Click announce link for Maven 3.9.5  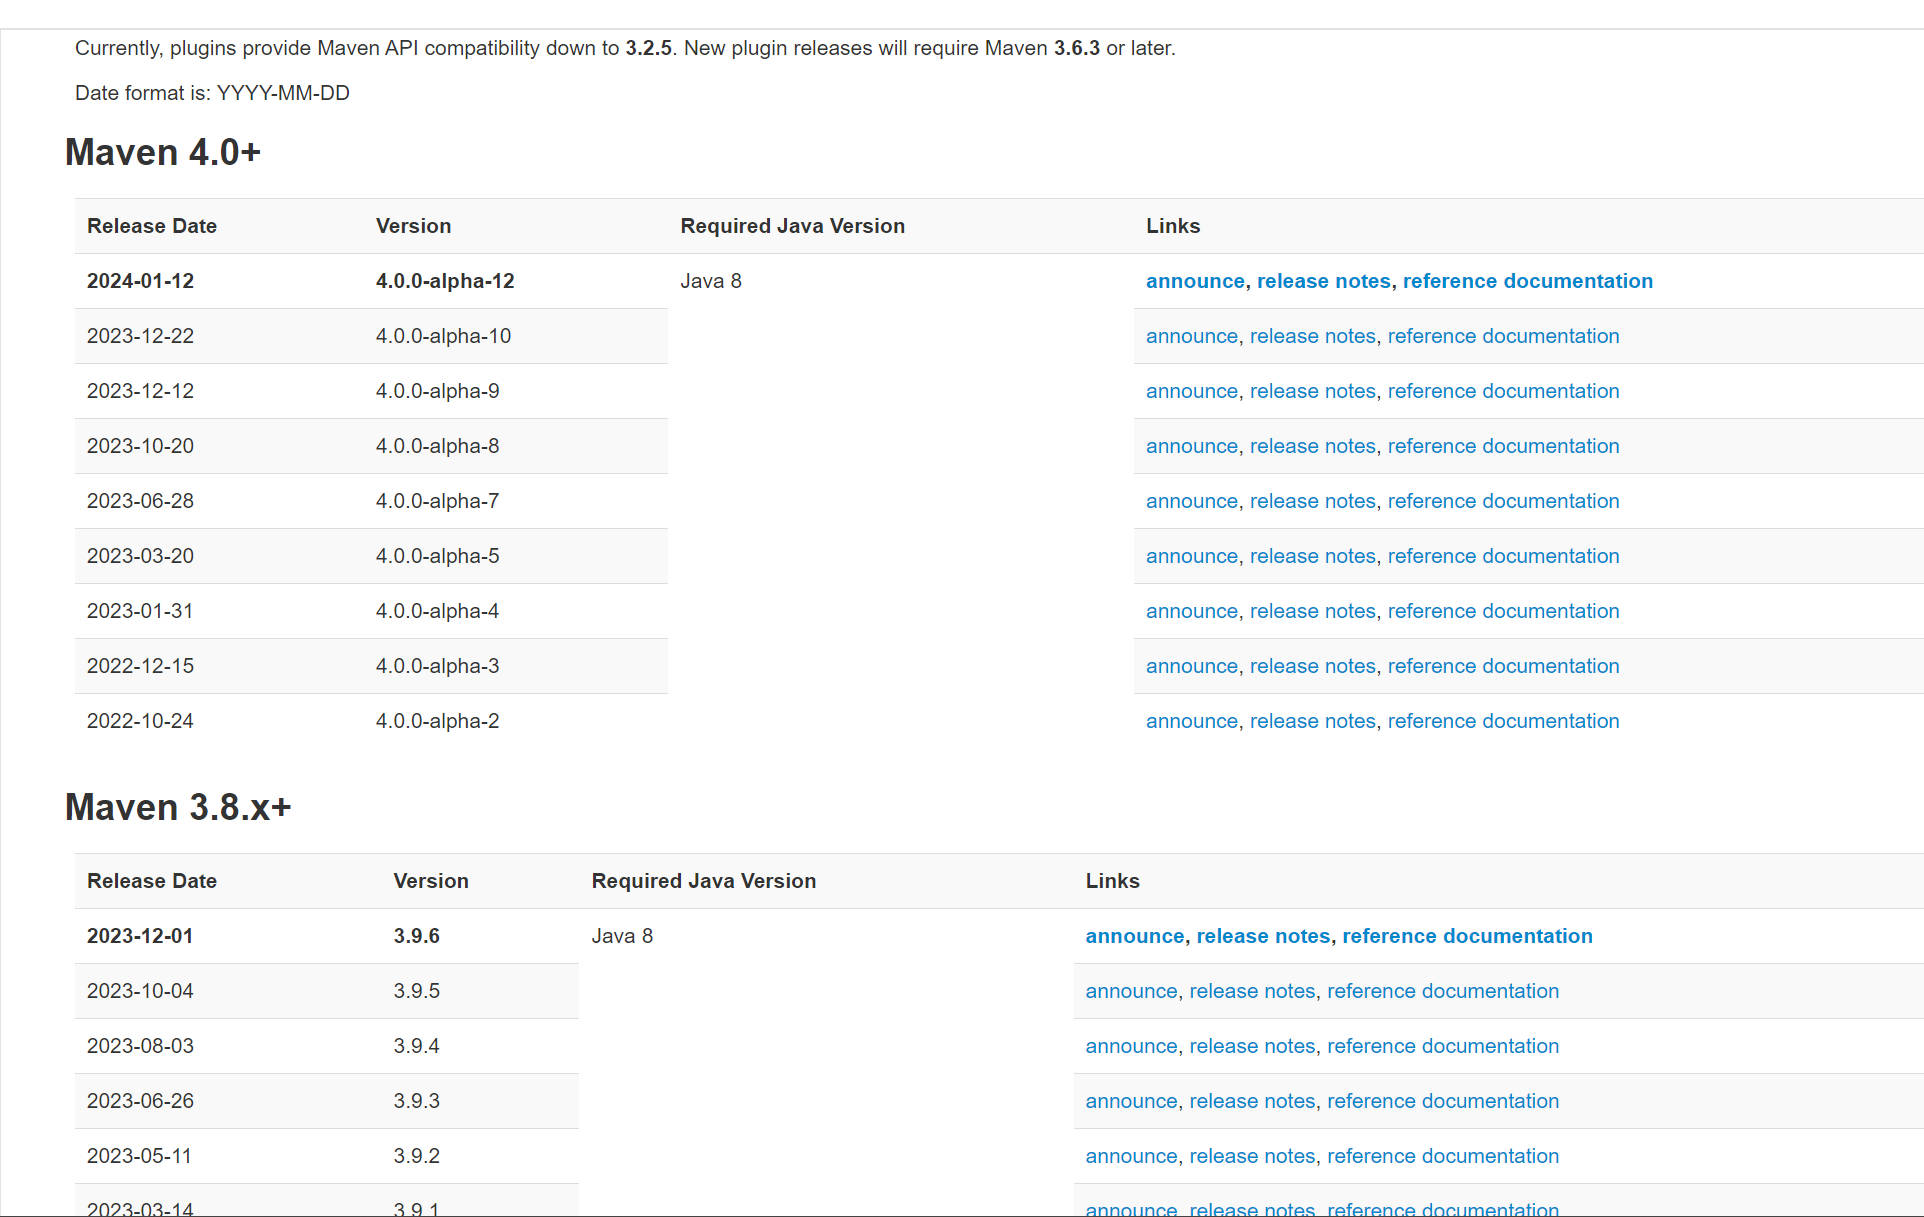click(x=1131, y=991)
